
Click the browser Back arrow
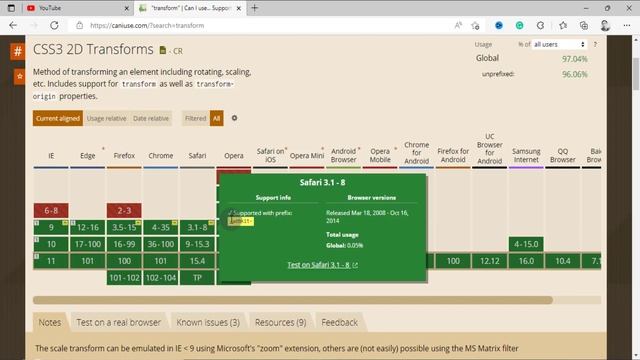click(x=13, y=25)
